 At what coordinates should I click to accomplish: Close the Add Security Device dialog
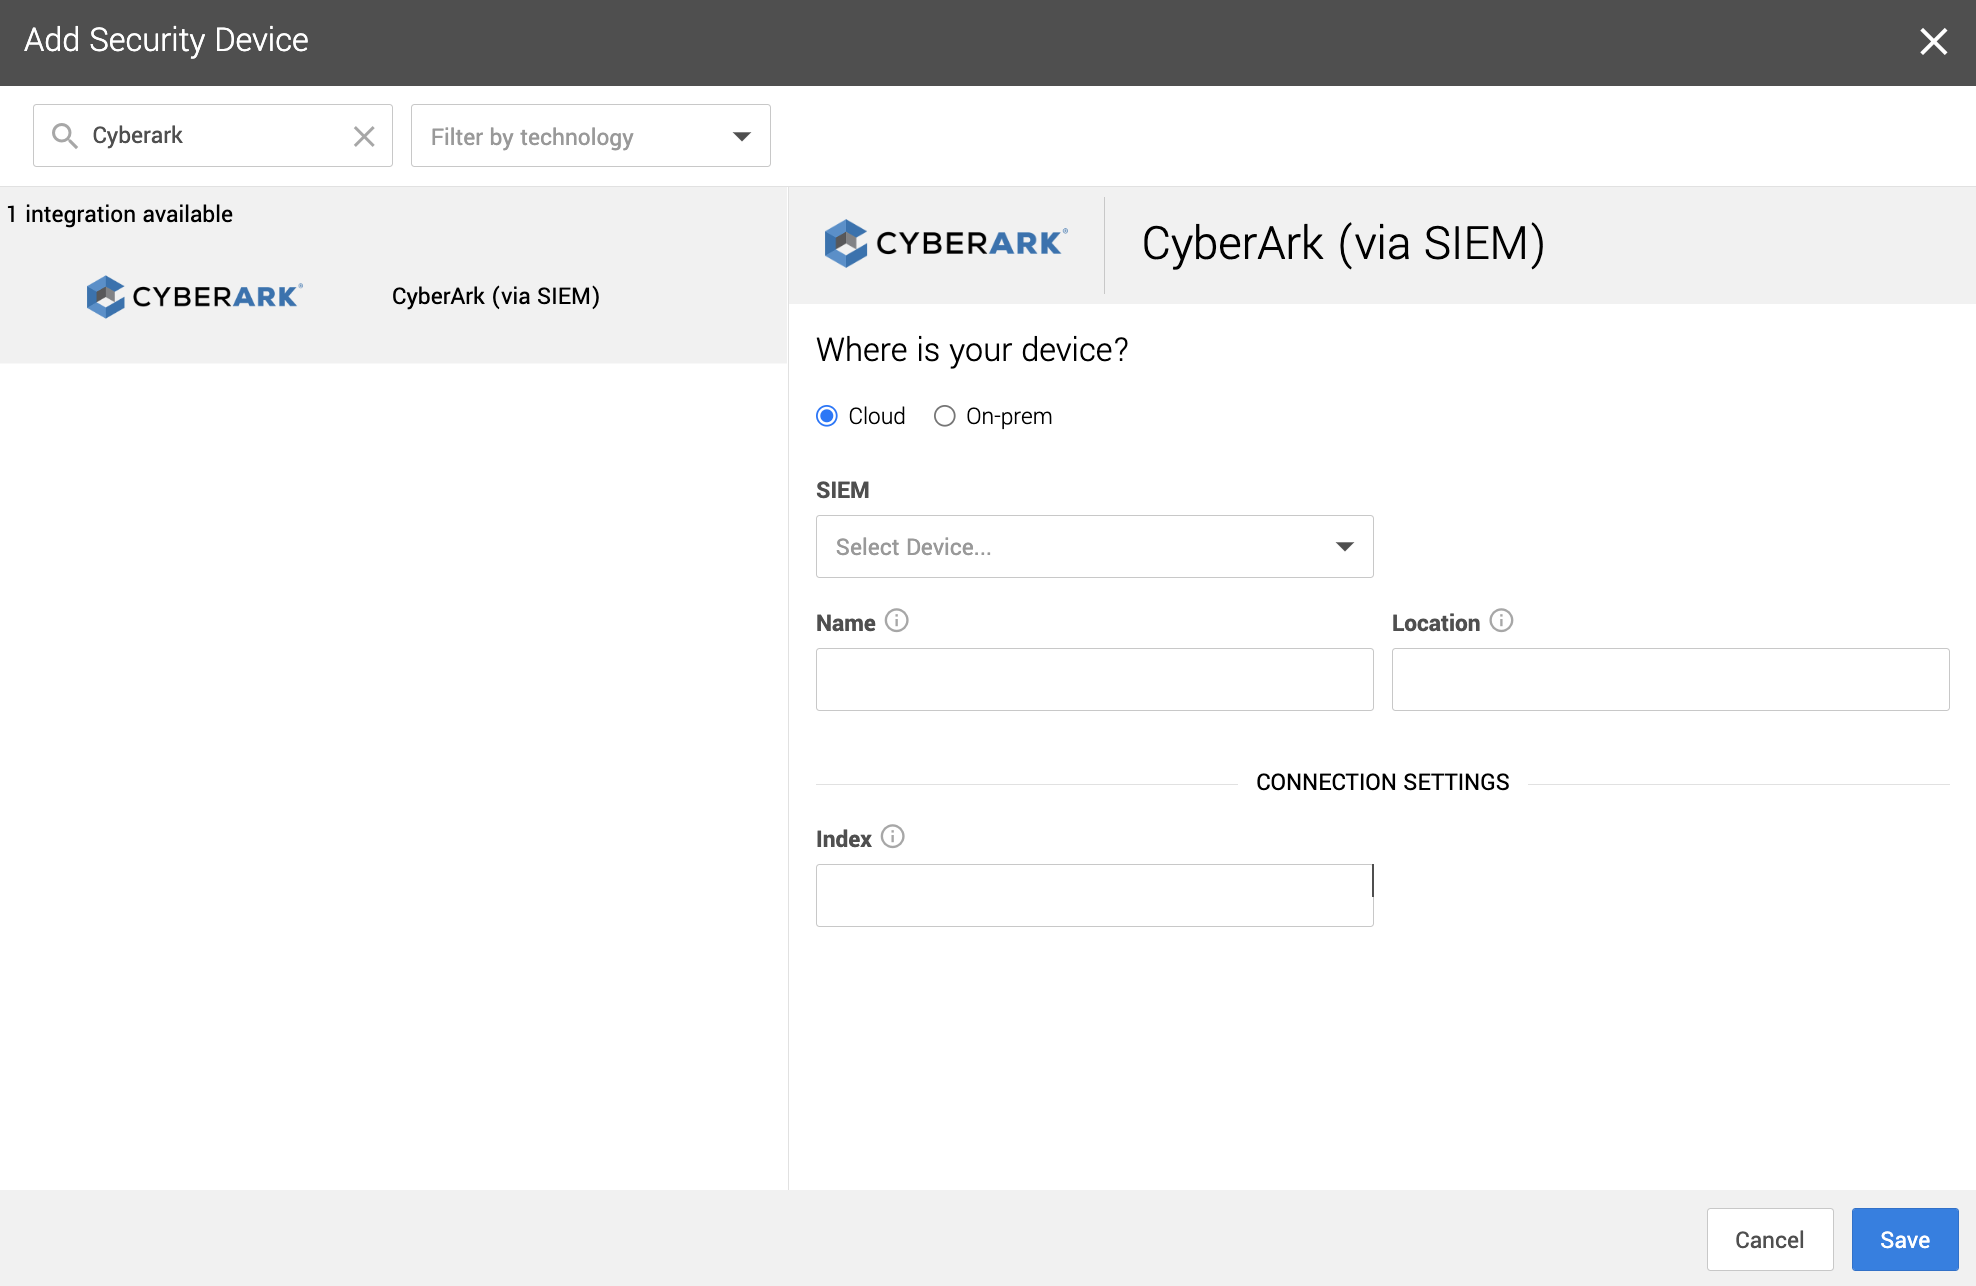point(1933,41)
